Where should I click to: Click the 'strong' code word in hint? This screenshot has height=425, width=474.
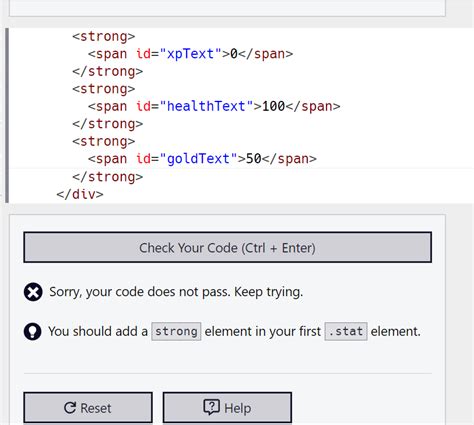(x=176, y=331)
